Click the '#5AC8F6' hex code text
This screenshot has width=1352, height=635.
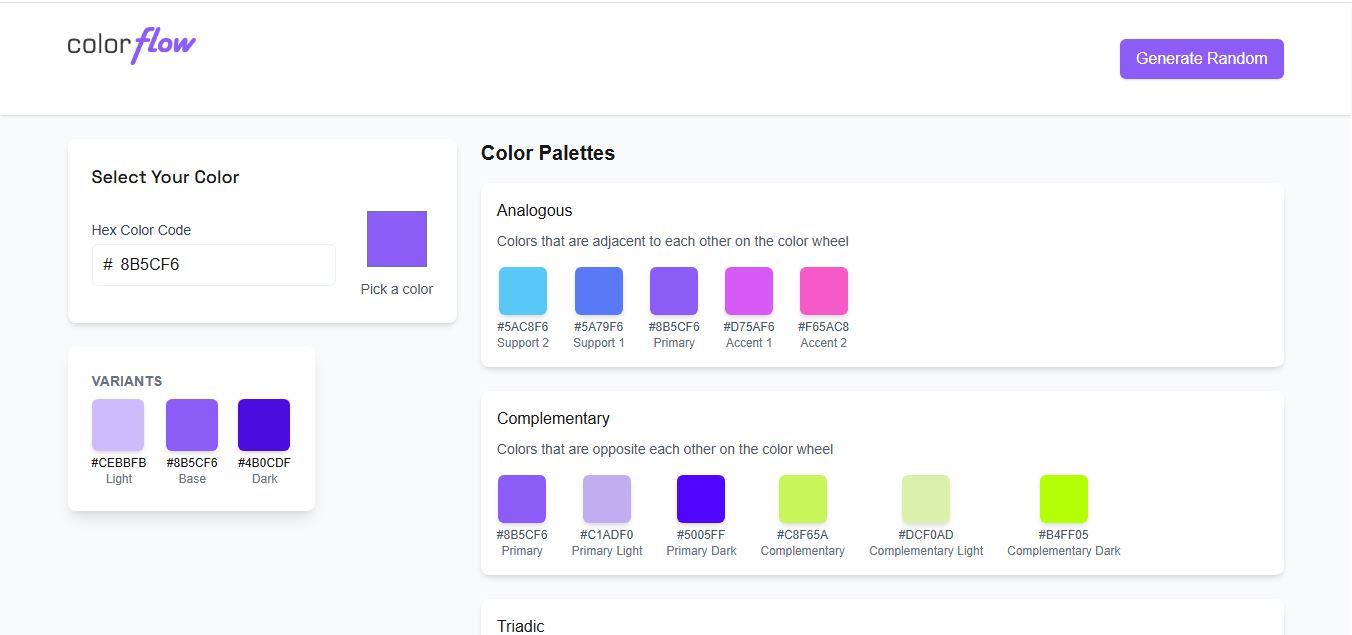point(523,327)
